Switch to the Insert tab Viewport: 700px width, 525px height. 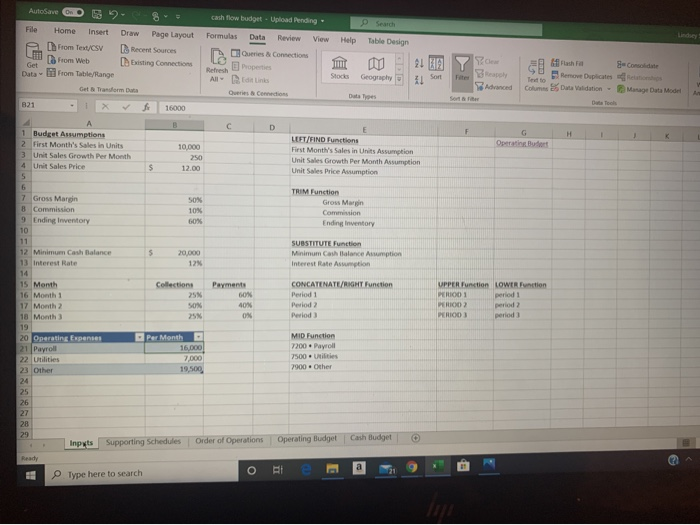click(98, 32)
